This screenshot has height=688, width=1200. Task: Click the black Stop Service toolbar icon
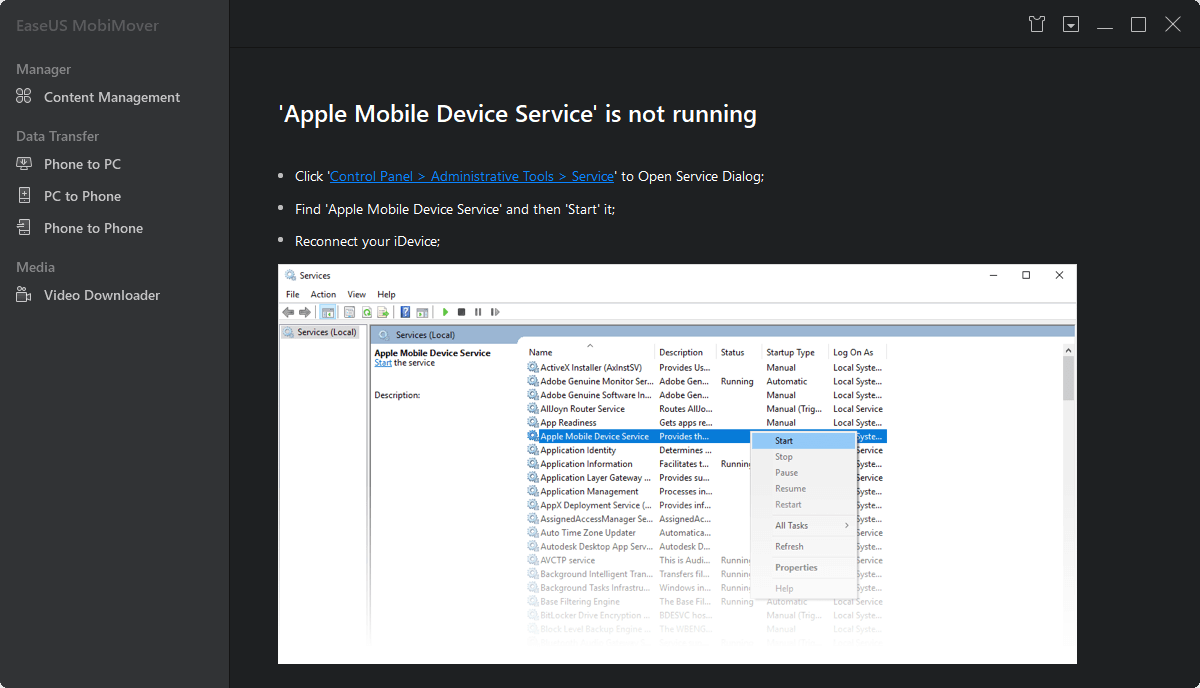(x=461, y=311)
